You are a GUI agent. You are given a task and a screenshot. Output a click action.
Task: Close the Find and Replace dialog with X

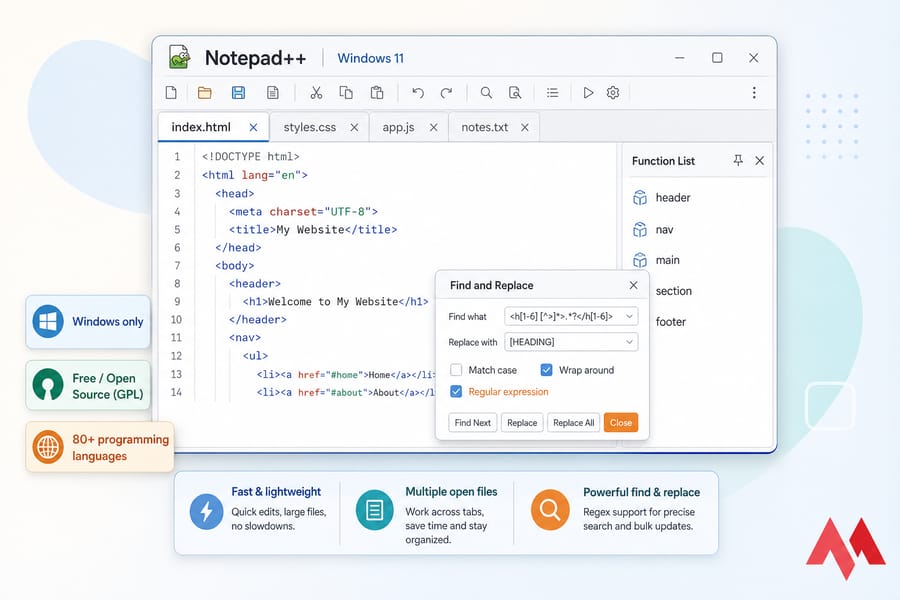click(633, 285)
